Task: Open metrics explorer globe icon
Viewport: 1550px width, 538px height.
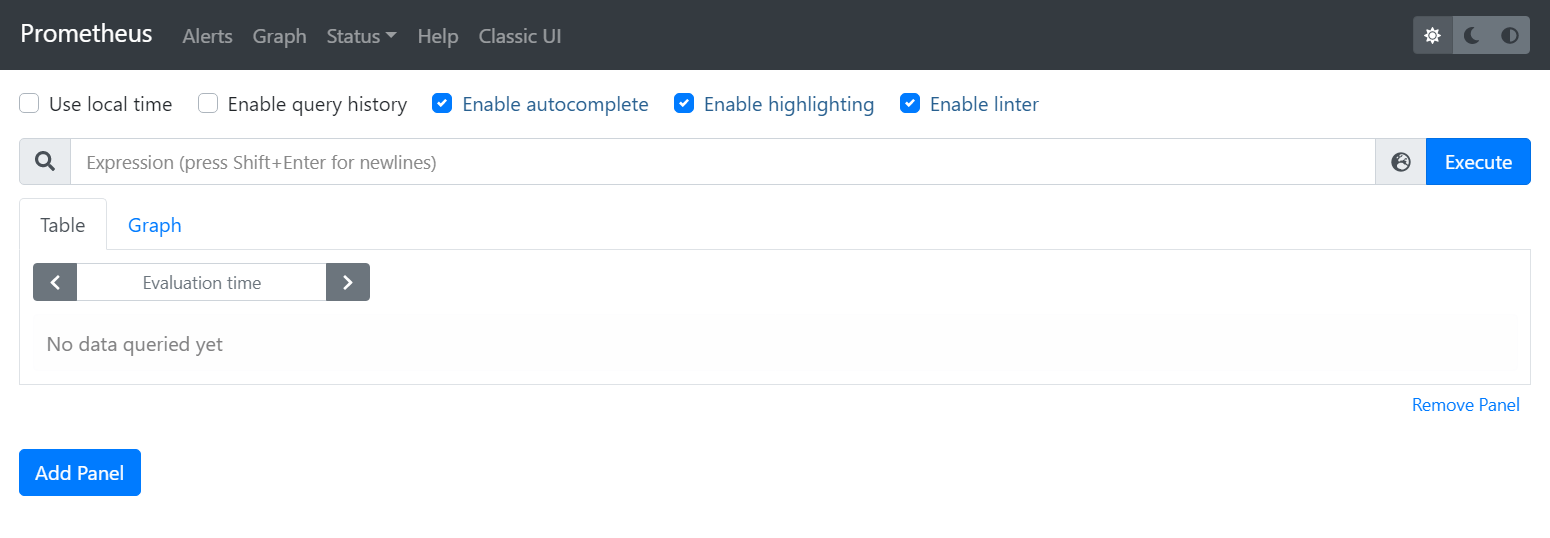Action: [1401, 162]
